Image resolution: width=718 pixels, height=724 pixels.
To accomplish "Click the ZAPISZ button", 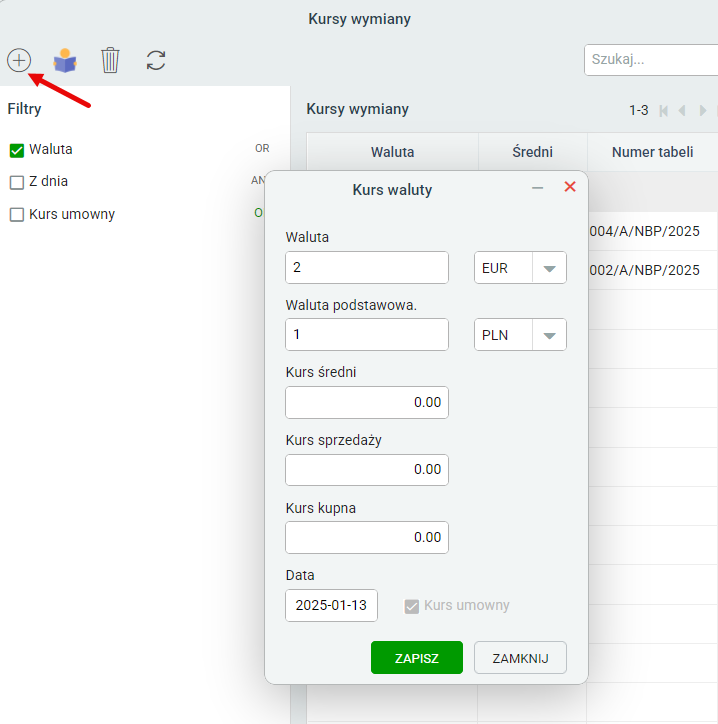I will click(x=417, y=658).
